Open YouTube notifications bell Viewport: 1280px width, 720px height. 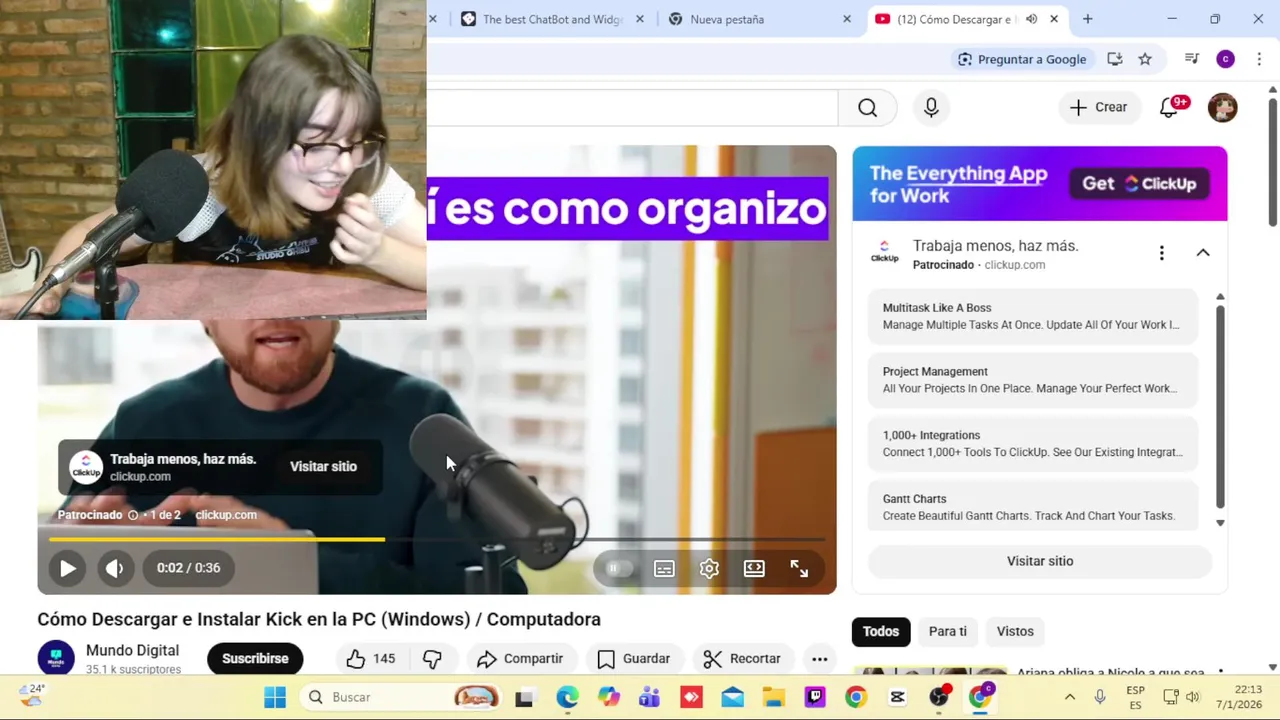1169,107
